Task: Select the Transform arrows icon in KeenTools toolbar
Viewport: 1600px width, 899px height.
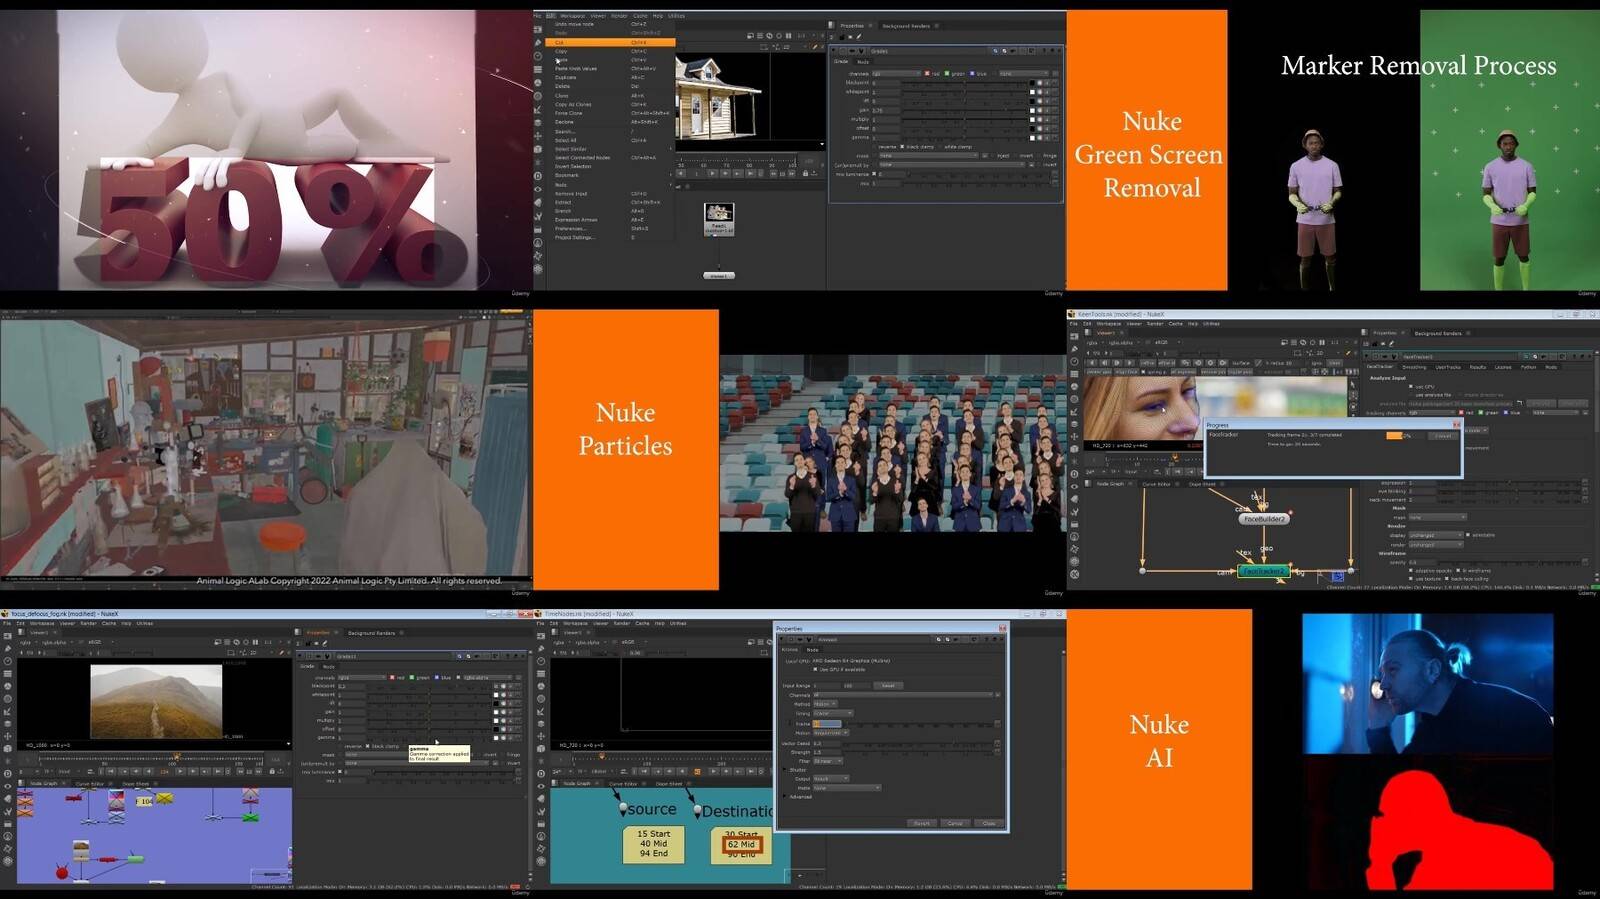Action: 1075,436
